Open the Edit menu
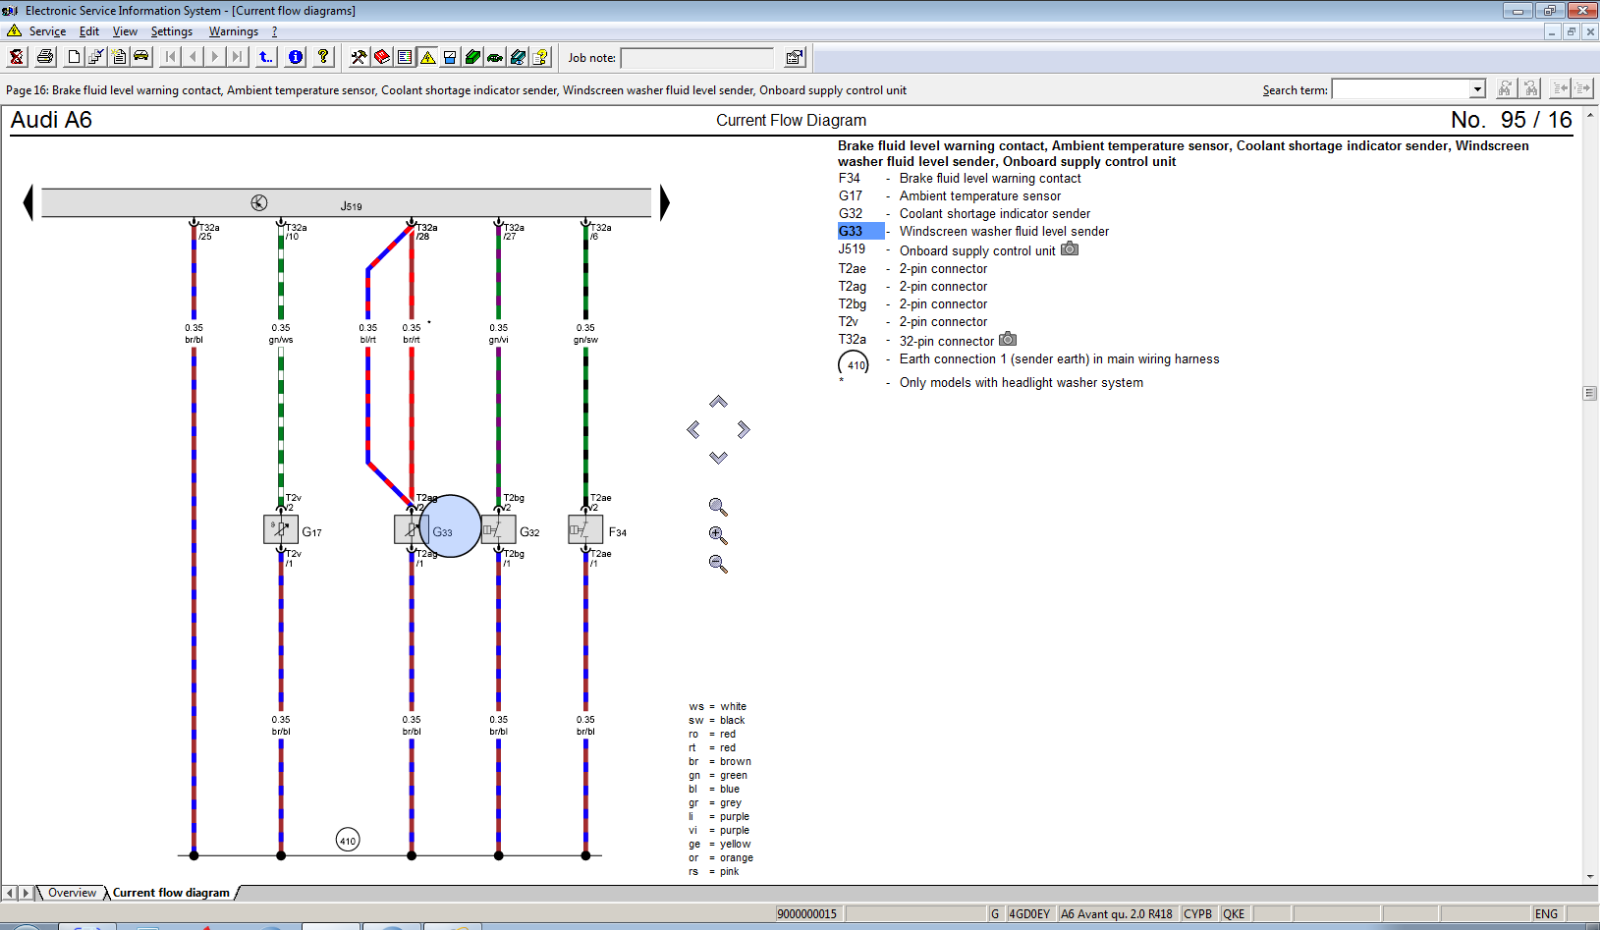1600x930 pixels. tap(89, 31)
